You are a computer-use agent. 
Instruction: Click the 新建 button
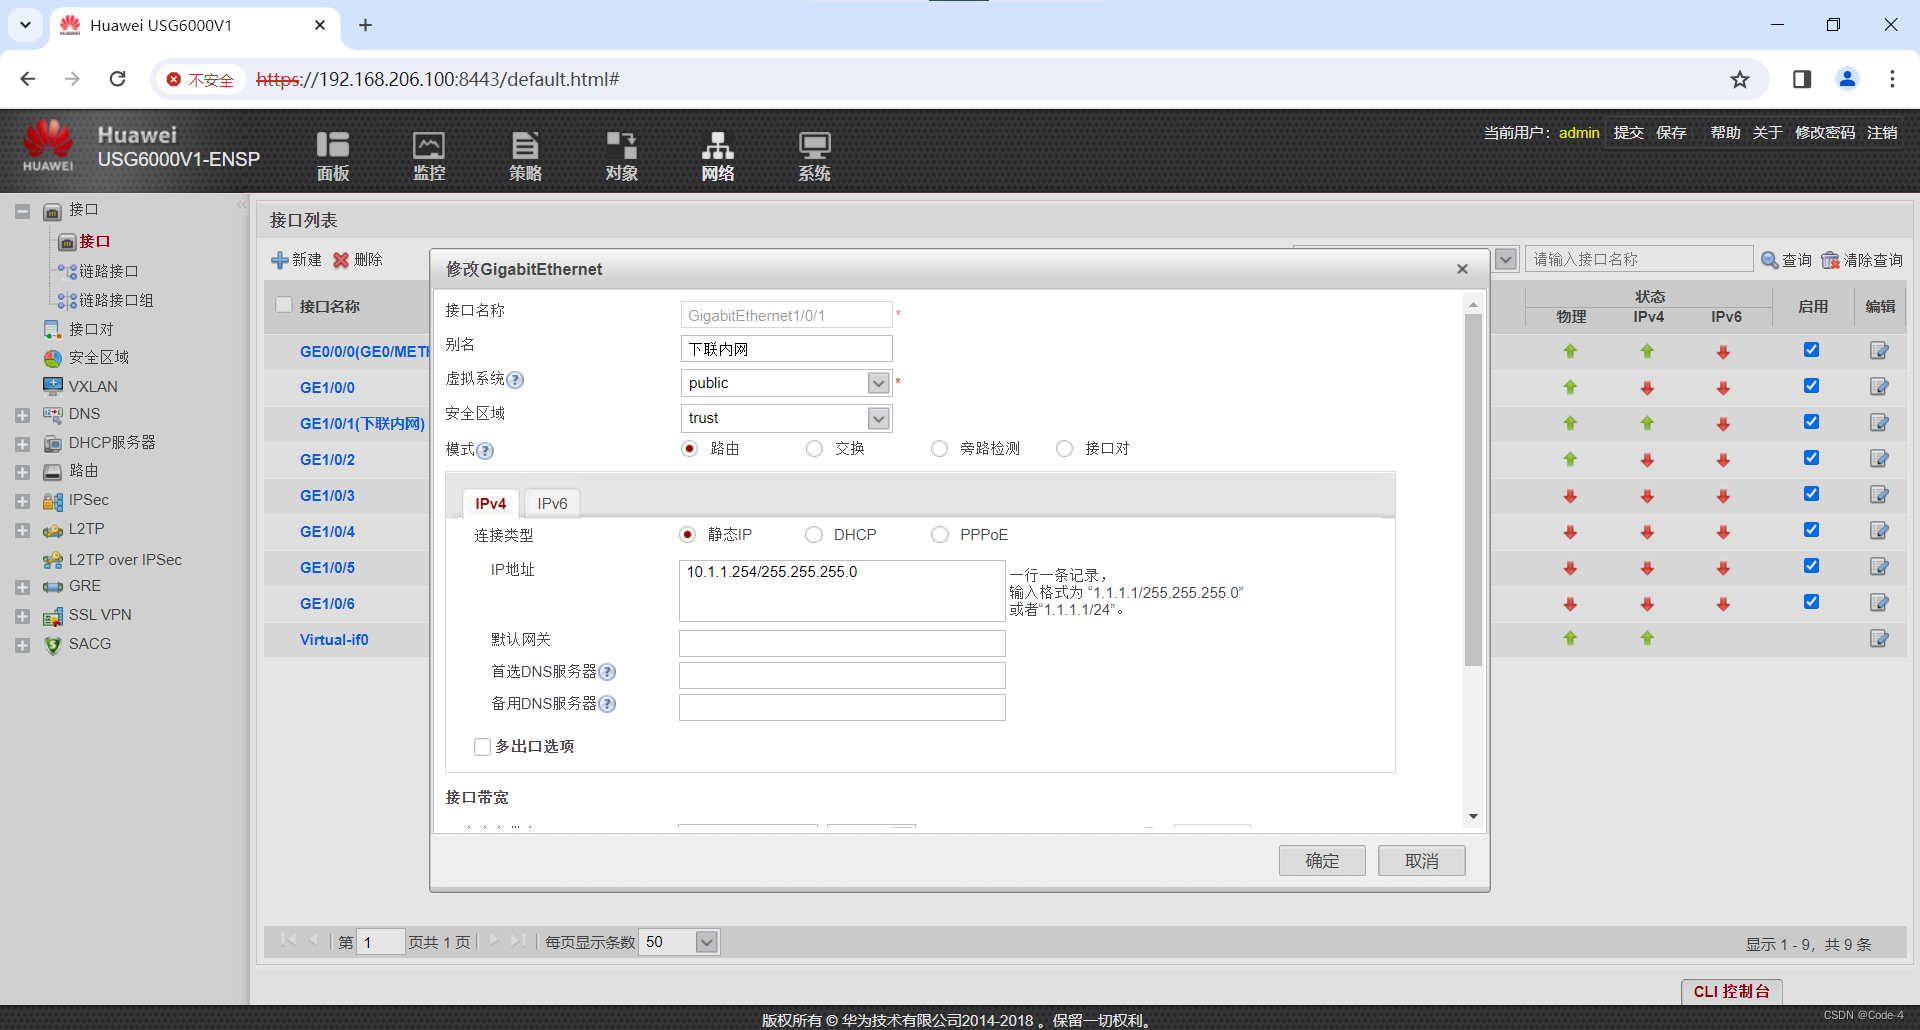296,260
